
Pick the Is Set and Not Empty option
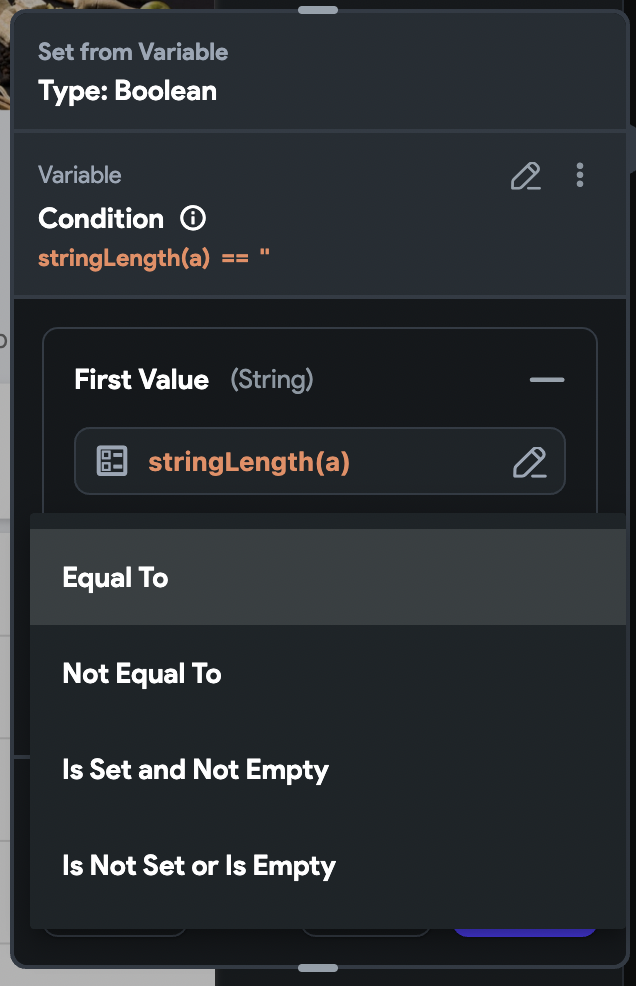click(x=195, y=770)
